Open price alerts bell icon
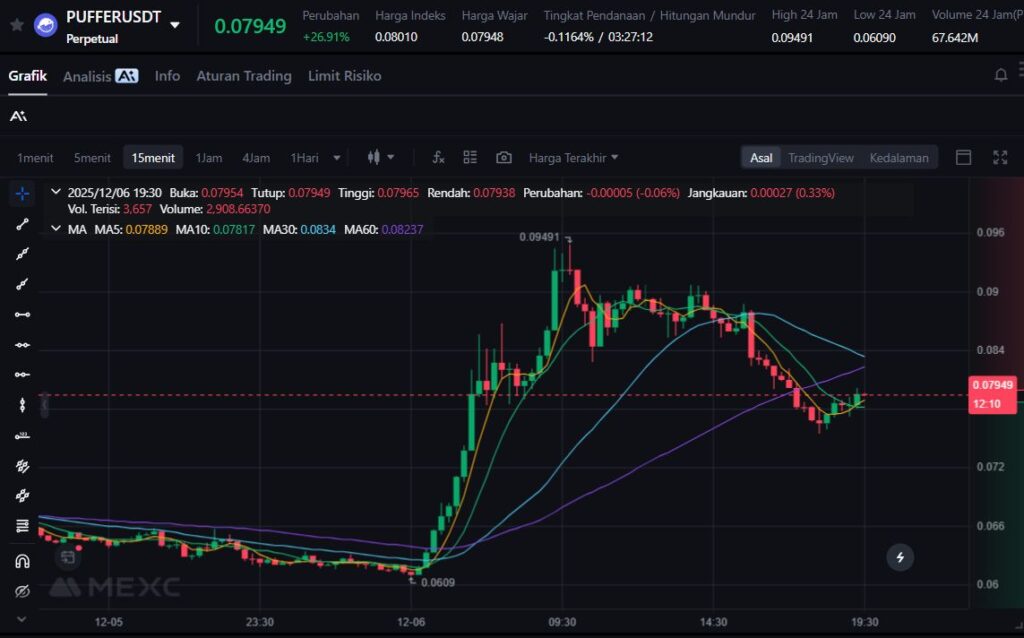 coord(1001,75)
